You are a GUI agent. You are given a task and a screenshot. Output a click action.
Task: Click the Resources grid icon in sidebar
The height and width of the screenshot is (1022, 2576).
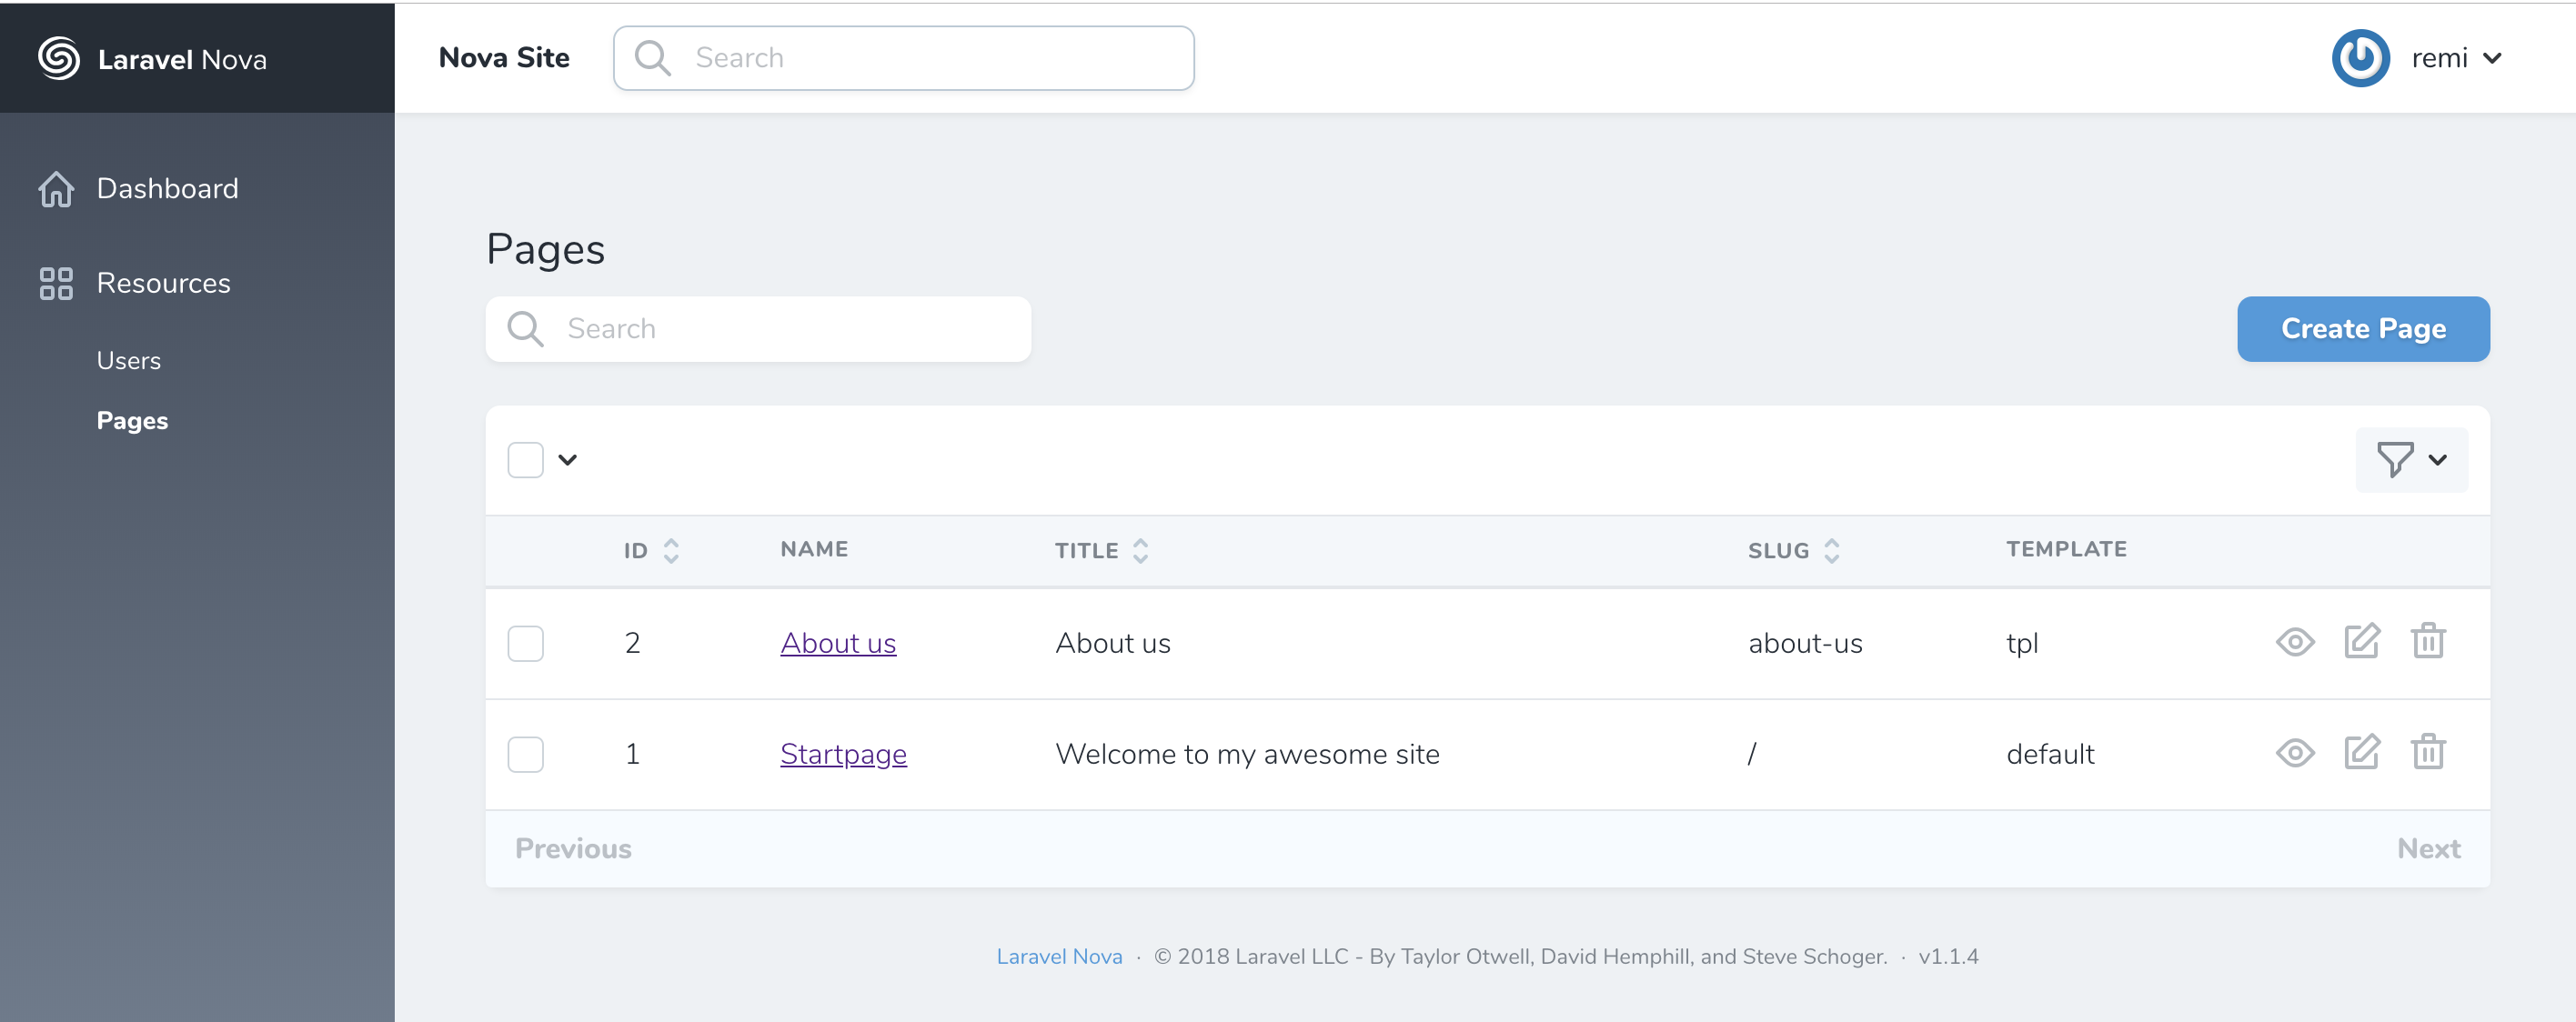(56, 283)
